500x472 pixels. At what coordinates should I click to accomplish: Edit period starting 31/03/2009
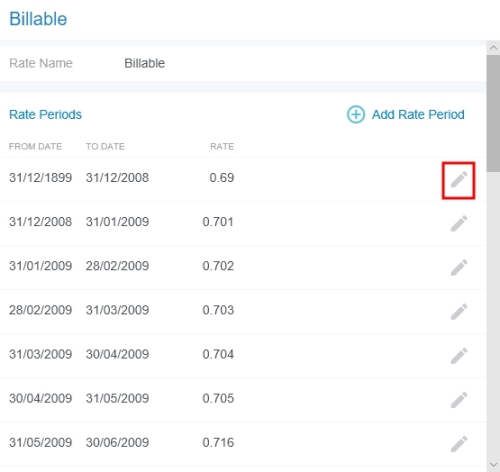459,356
